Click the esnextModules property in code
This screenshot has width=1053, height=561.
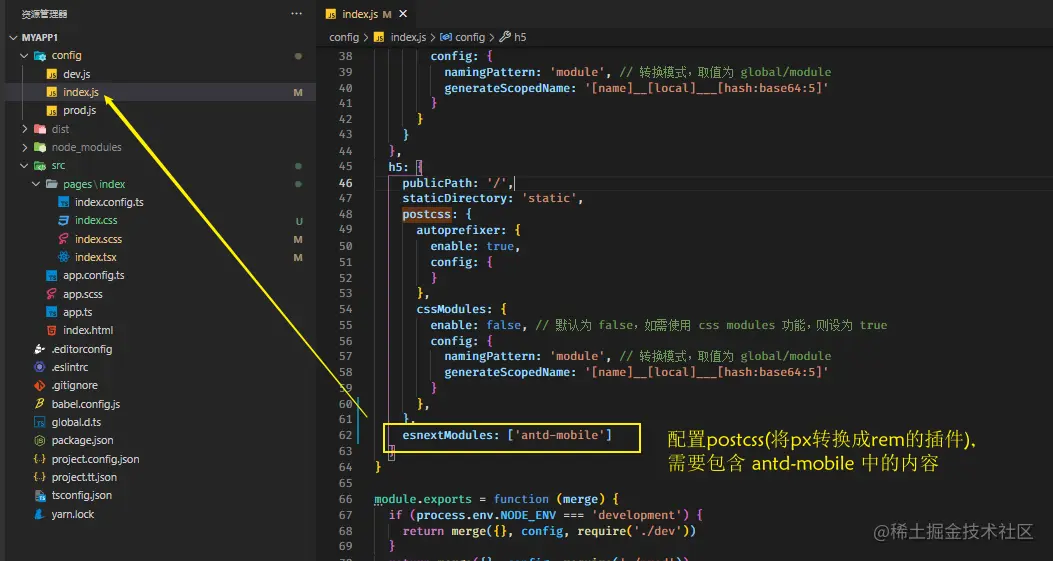coord(447,435)
